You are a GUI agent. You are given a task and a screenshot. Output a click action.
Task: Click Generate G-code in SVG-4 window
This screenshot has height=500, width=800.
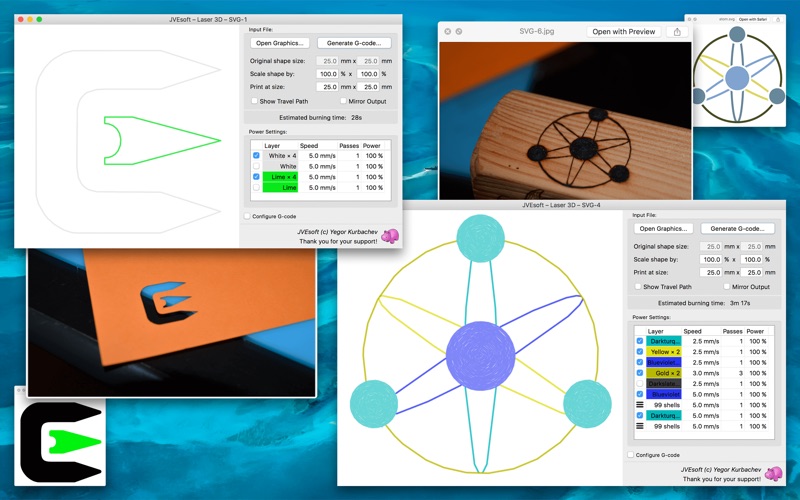tap(737, 229)
